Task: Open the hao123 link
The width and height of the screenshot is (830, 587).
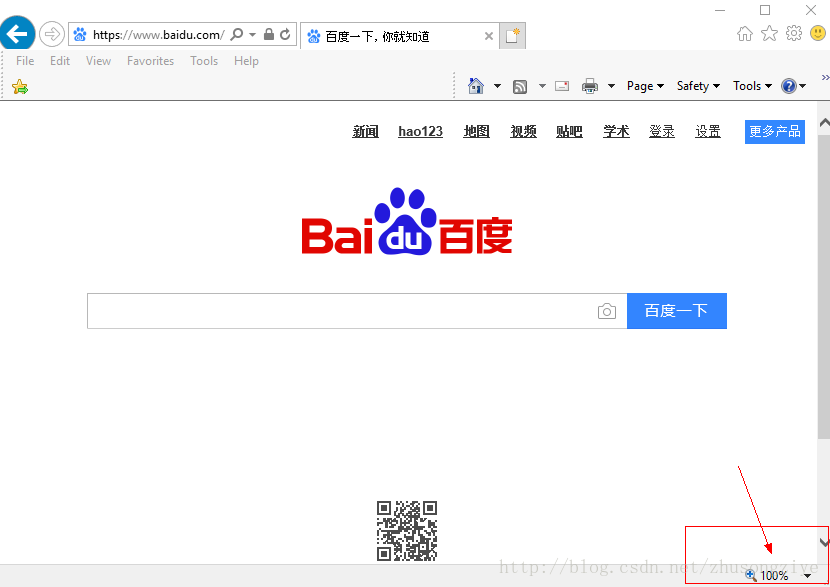Action: (x=420, y=131)
